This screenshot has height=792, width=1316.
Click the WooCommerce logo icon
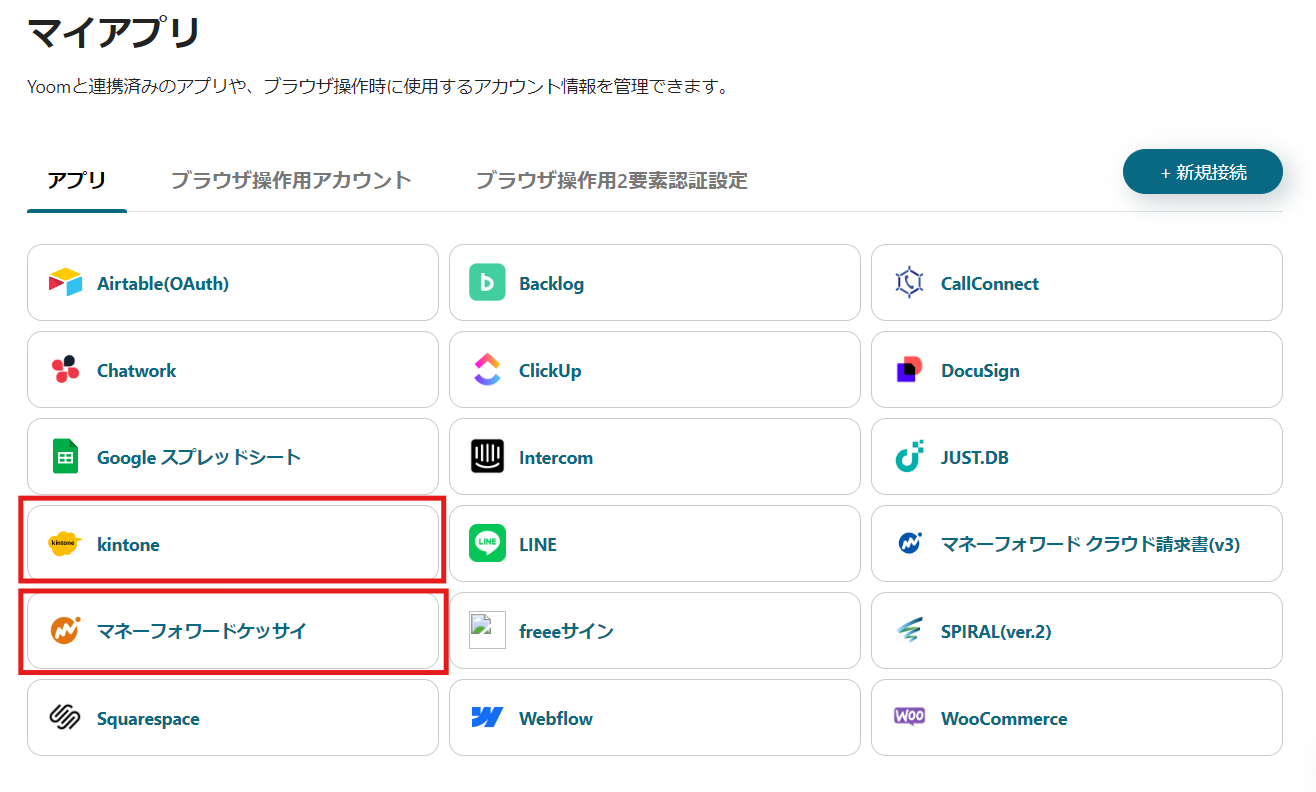[908, 717]
